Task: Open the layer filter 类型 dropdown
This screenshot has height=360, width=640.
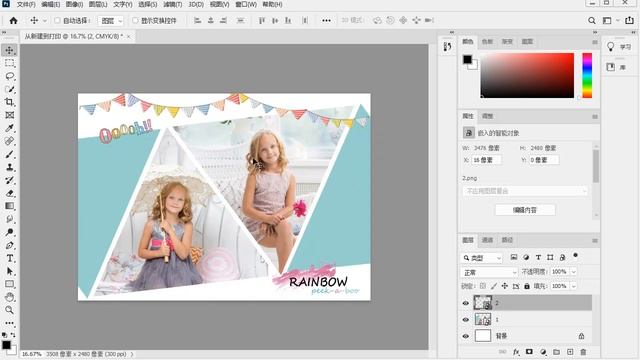Action: click(x=482, y=258)
